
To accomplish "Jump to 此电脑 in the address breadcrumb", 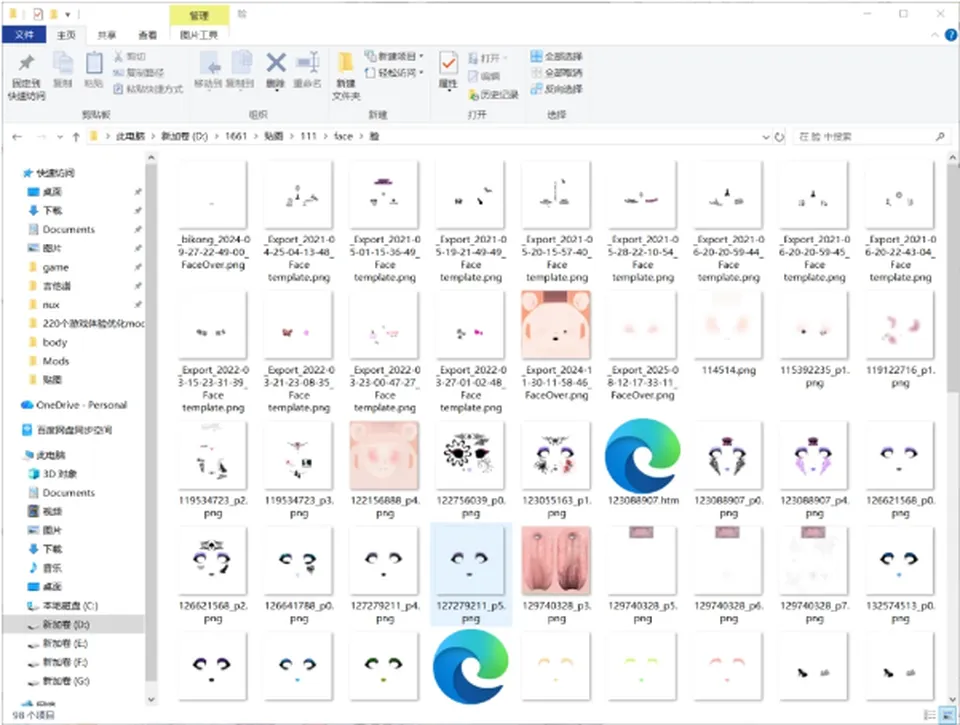I will coord(130,137).
